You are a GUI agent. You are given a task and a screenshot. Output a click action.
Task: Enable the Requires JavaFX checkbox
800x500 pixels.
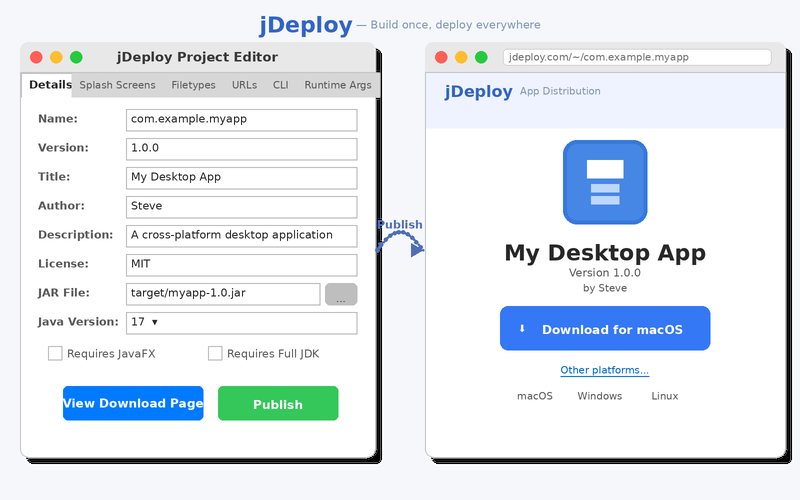[x=55, y=353]
